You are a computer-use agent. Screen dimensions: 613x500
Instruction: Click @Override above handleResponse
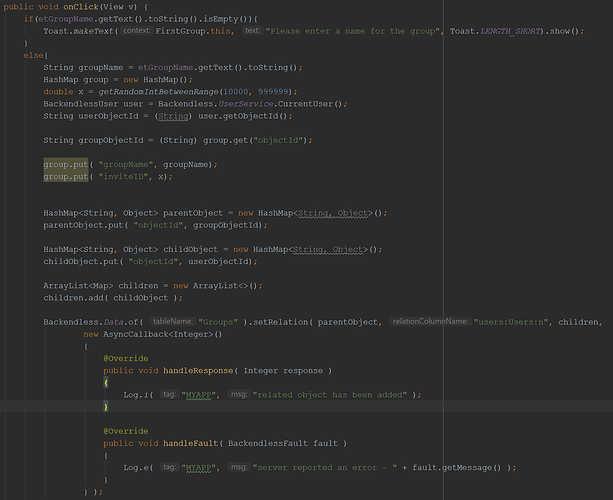click(x=126, y=358)
